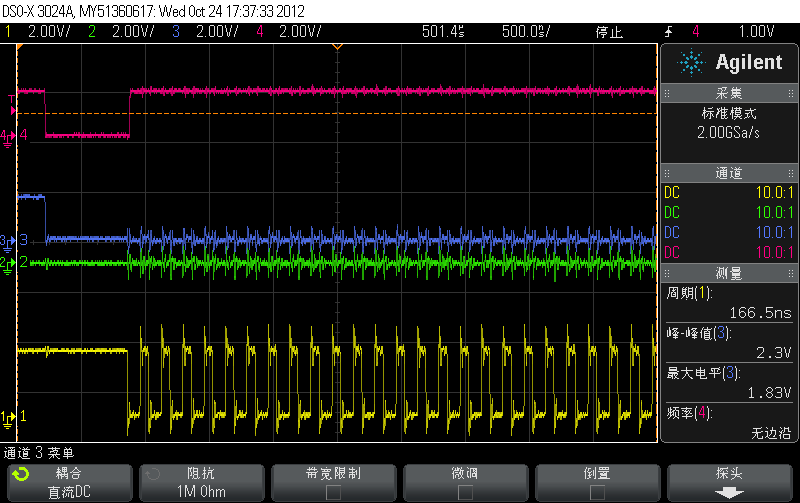The height and width of the screenshot is (503, 800).
Task: Open the 采集 acquisition panel header
Action: click(x=729, y=93)
